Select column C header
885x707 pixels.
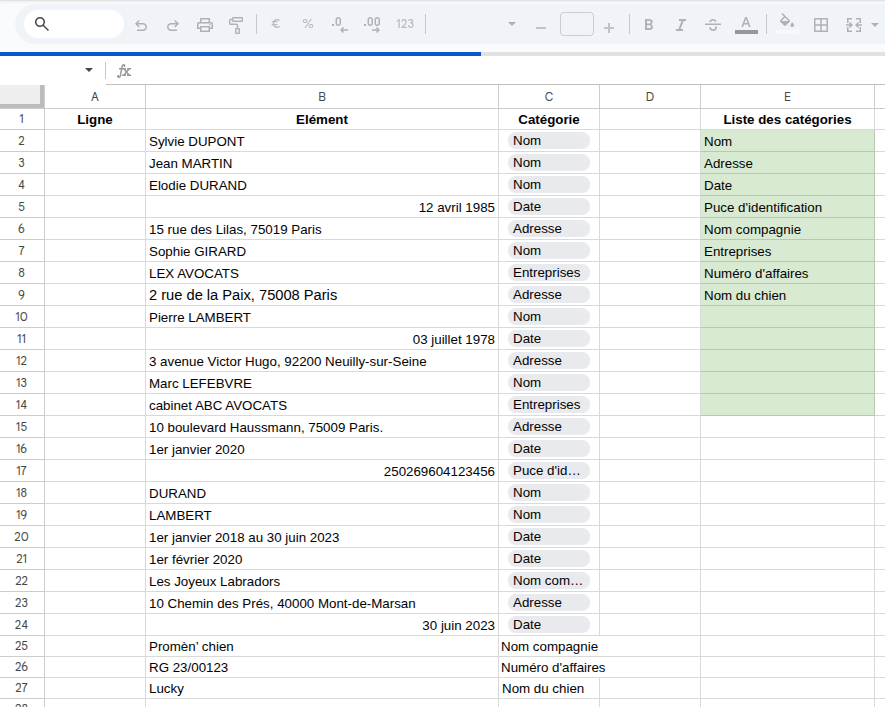click(549, 97)
